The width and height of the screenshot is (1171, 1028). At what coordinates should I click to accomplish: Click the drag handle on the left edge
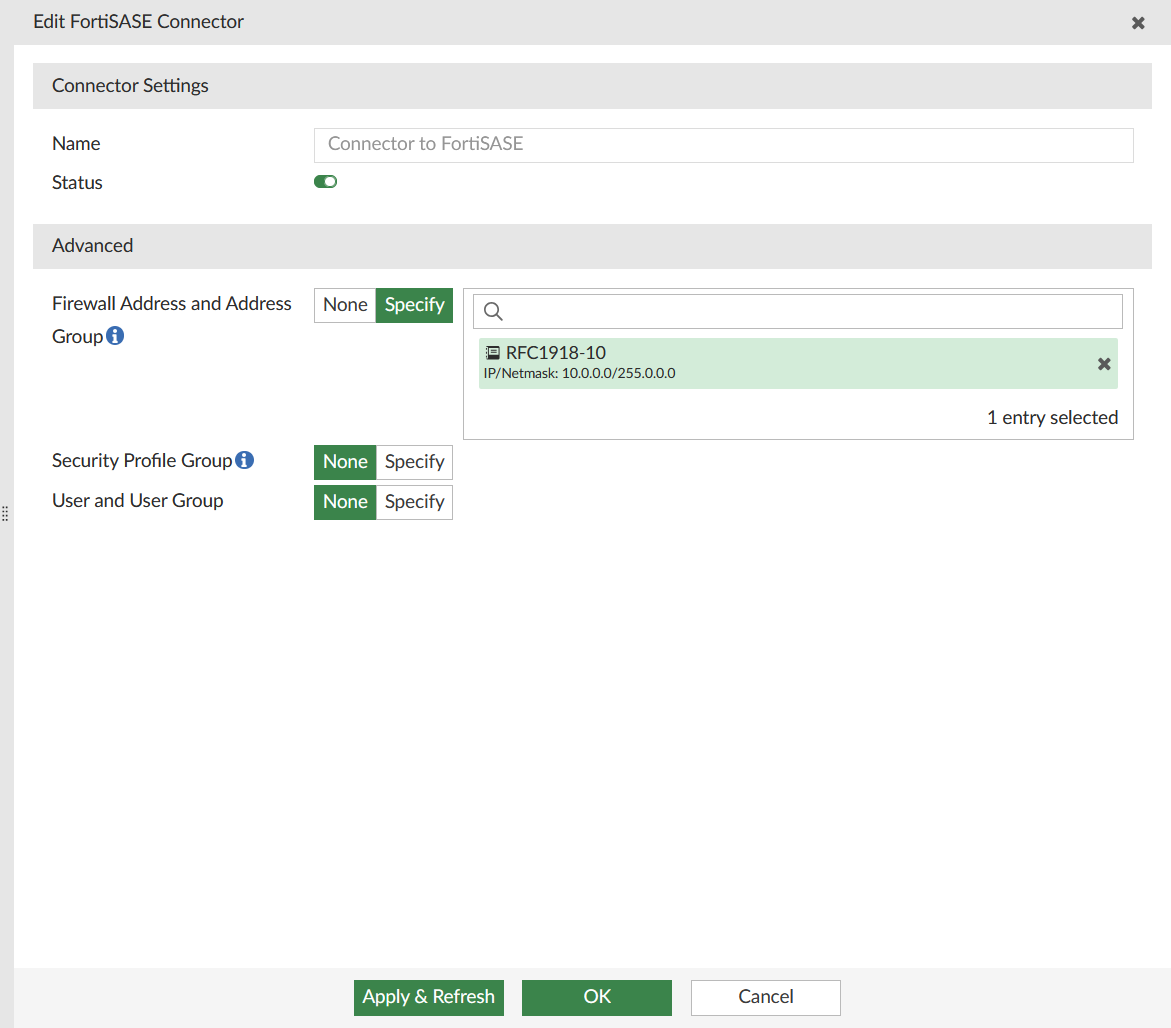[5, 513]
